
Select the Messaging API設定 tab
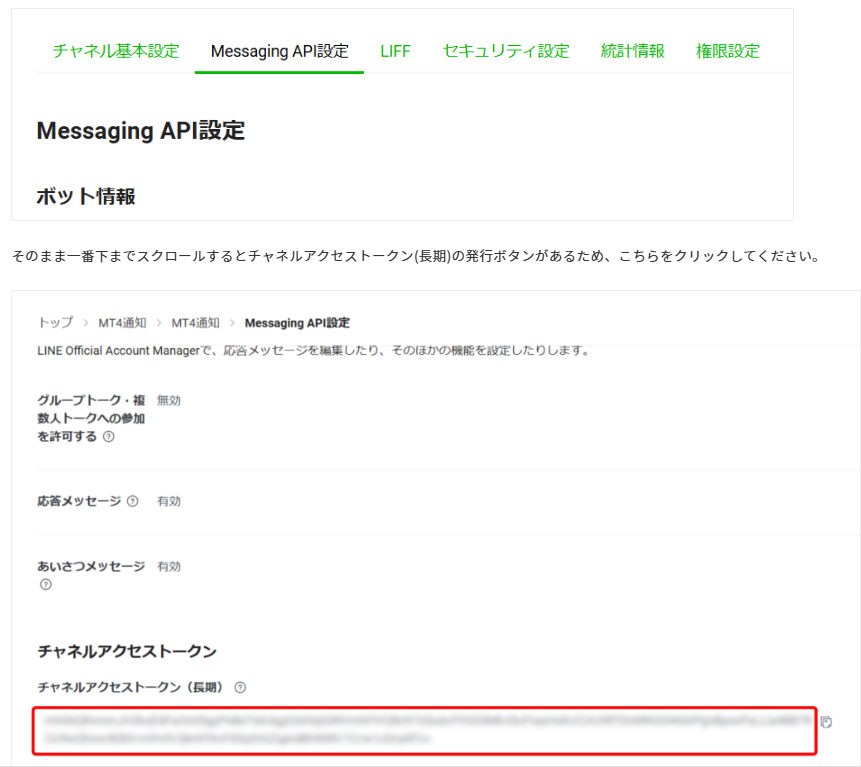279,51
